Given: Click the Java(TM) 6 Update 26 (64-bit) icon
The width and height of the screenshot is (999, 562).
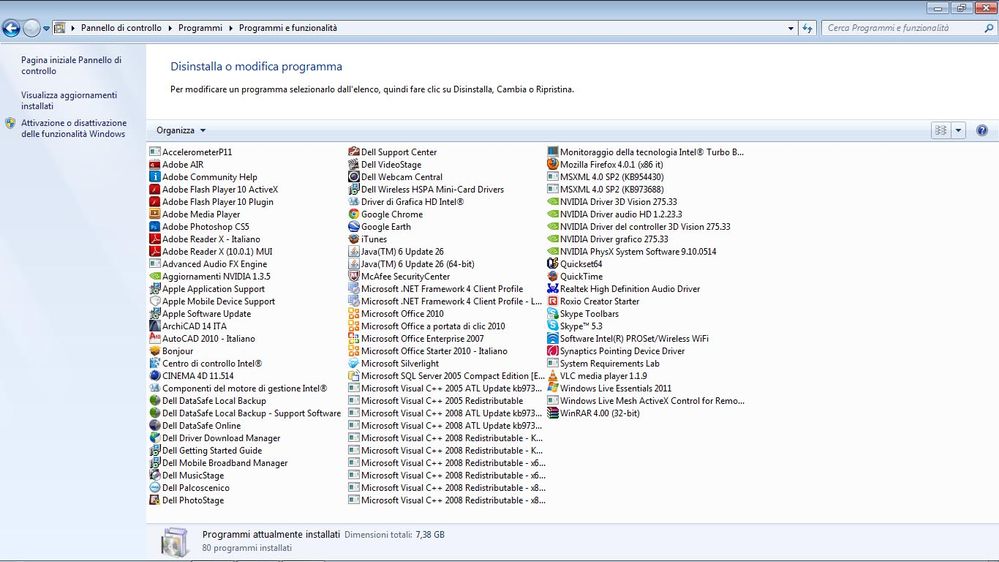Looking at the screenshot, I should 354,264.
